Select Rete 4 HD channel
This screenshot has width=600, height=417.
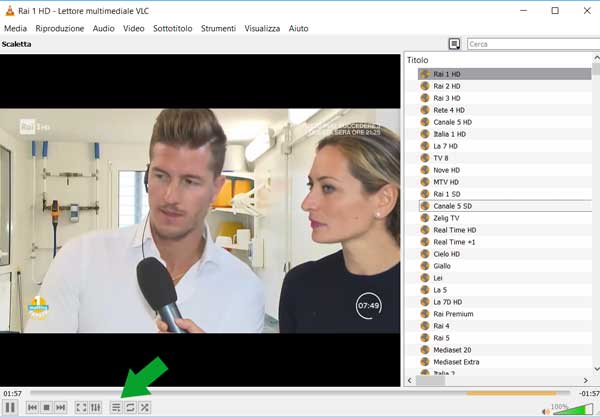click(504, 110)
